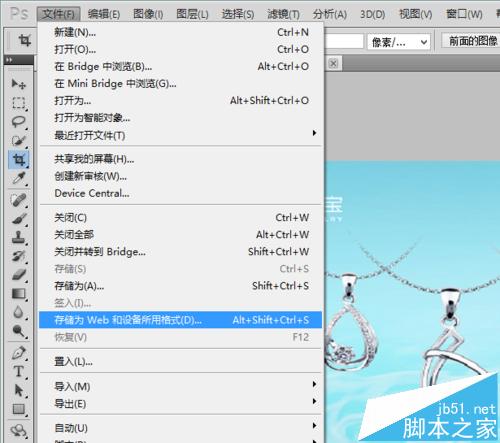Open the 选择(S) menu

pyautogui.click(x=238, y=14)
